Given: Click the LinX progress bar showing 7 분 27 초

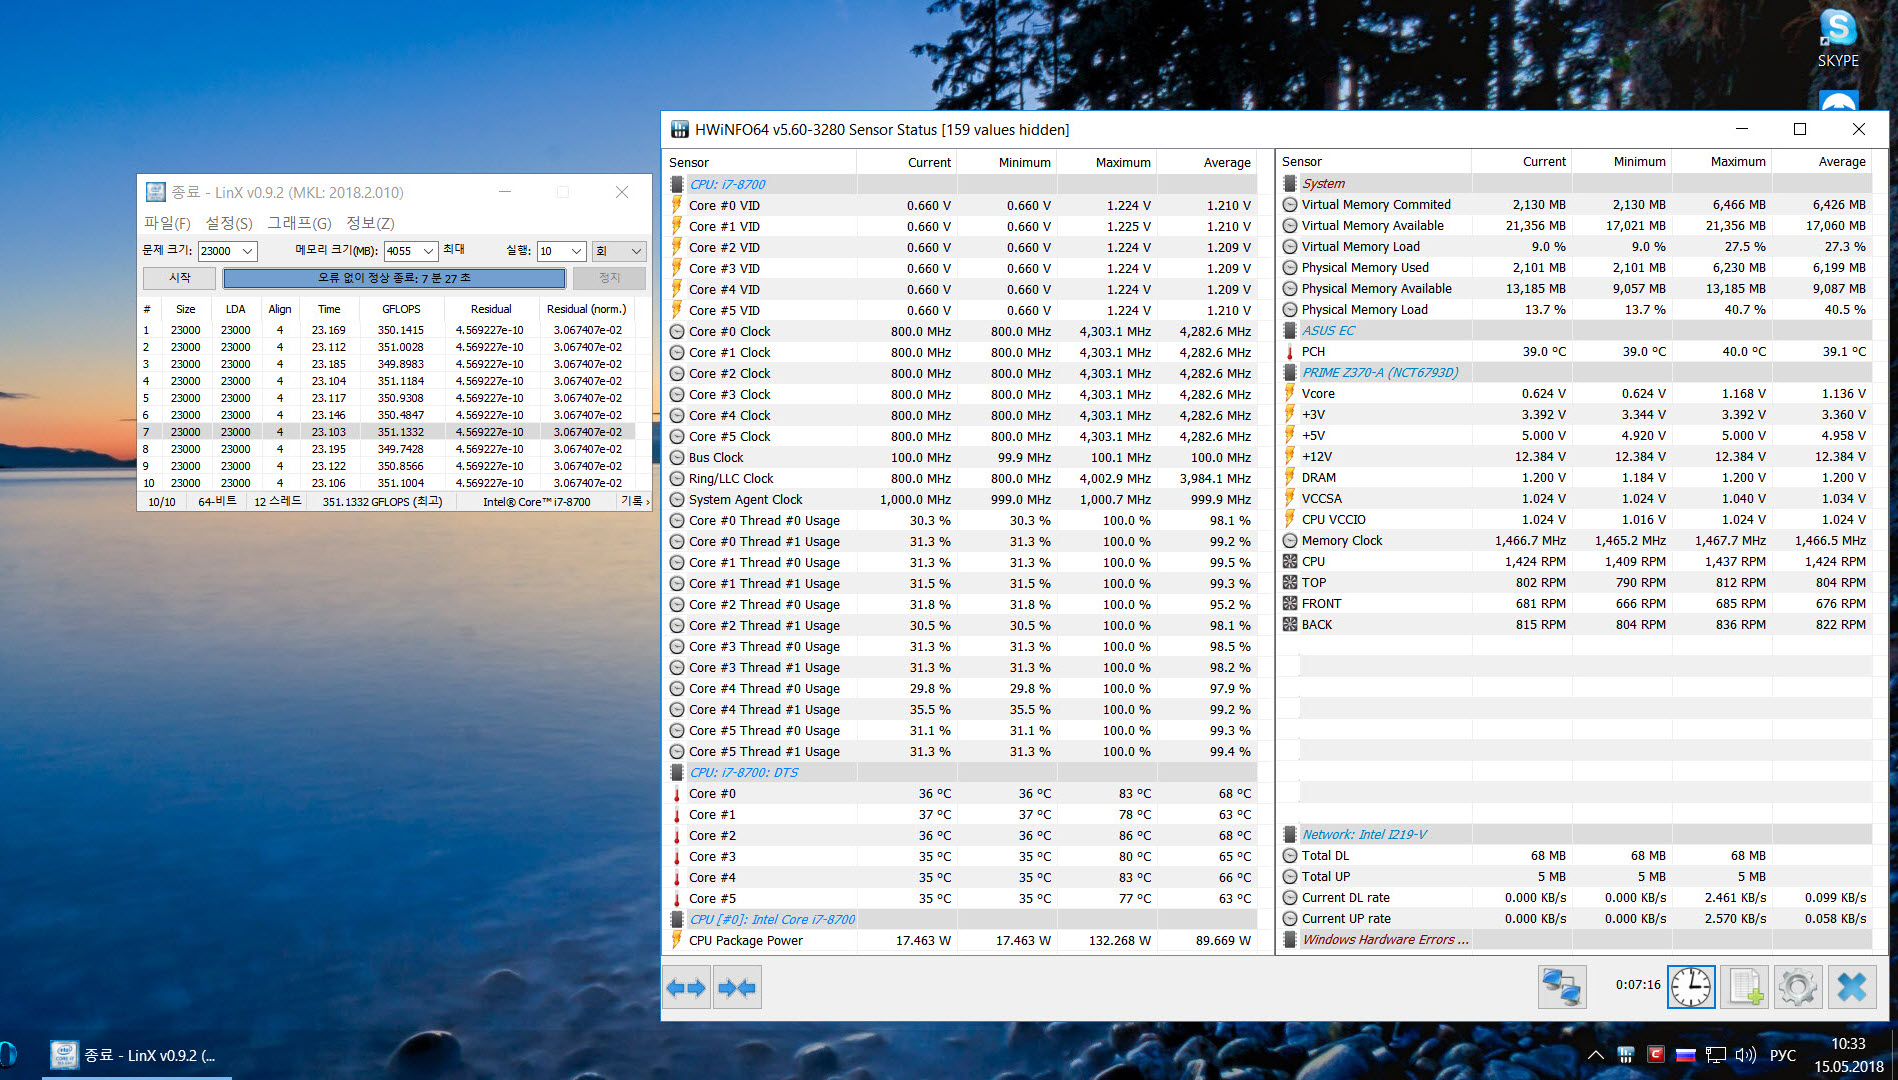Looking at the screenshot, I should tap(394, 278).
